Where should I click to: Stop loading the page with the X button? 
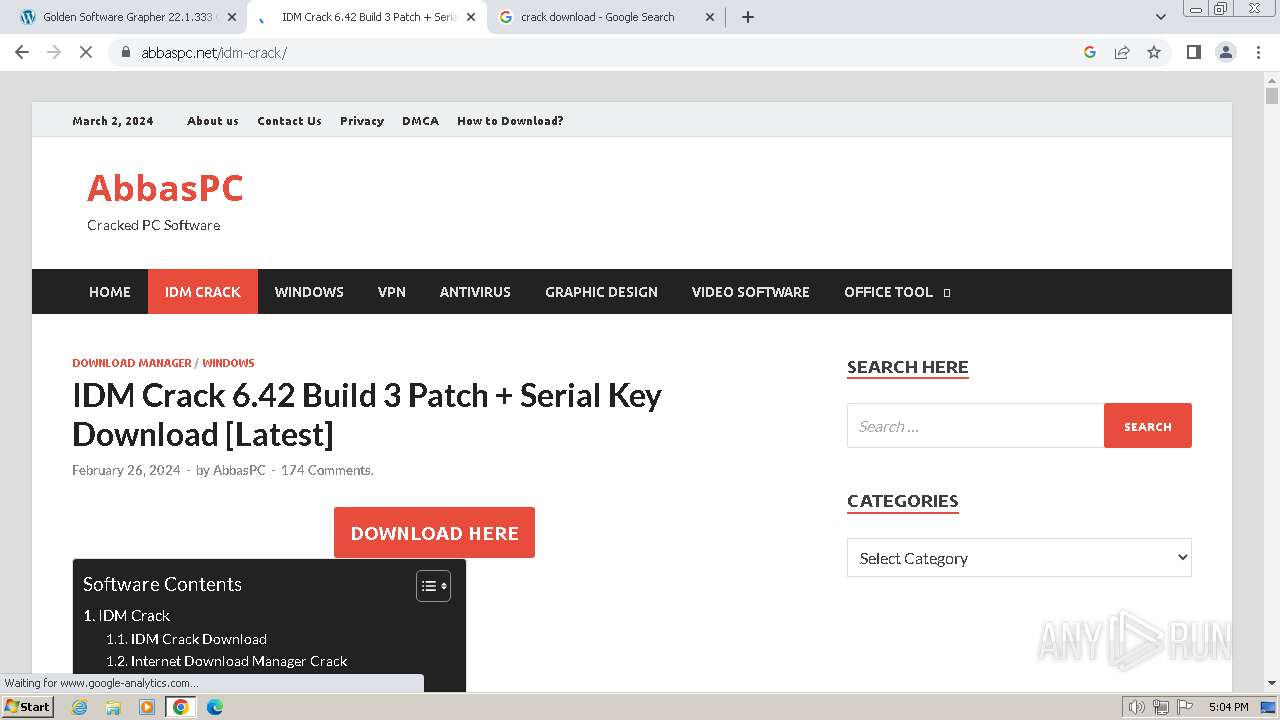(86, 52)
